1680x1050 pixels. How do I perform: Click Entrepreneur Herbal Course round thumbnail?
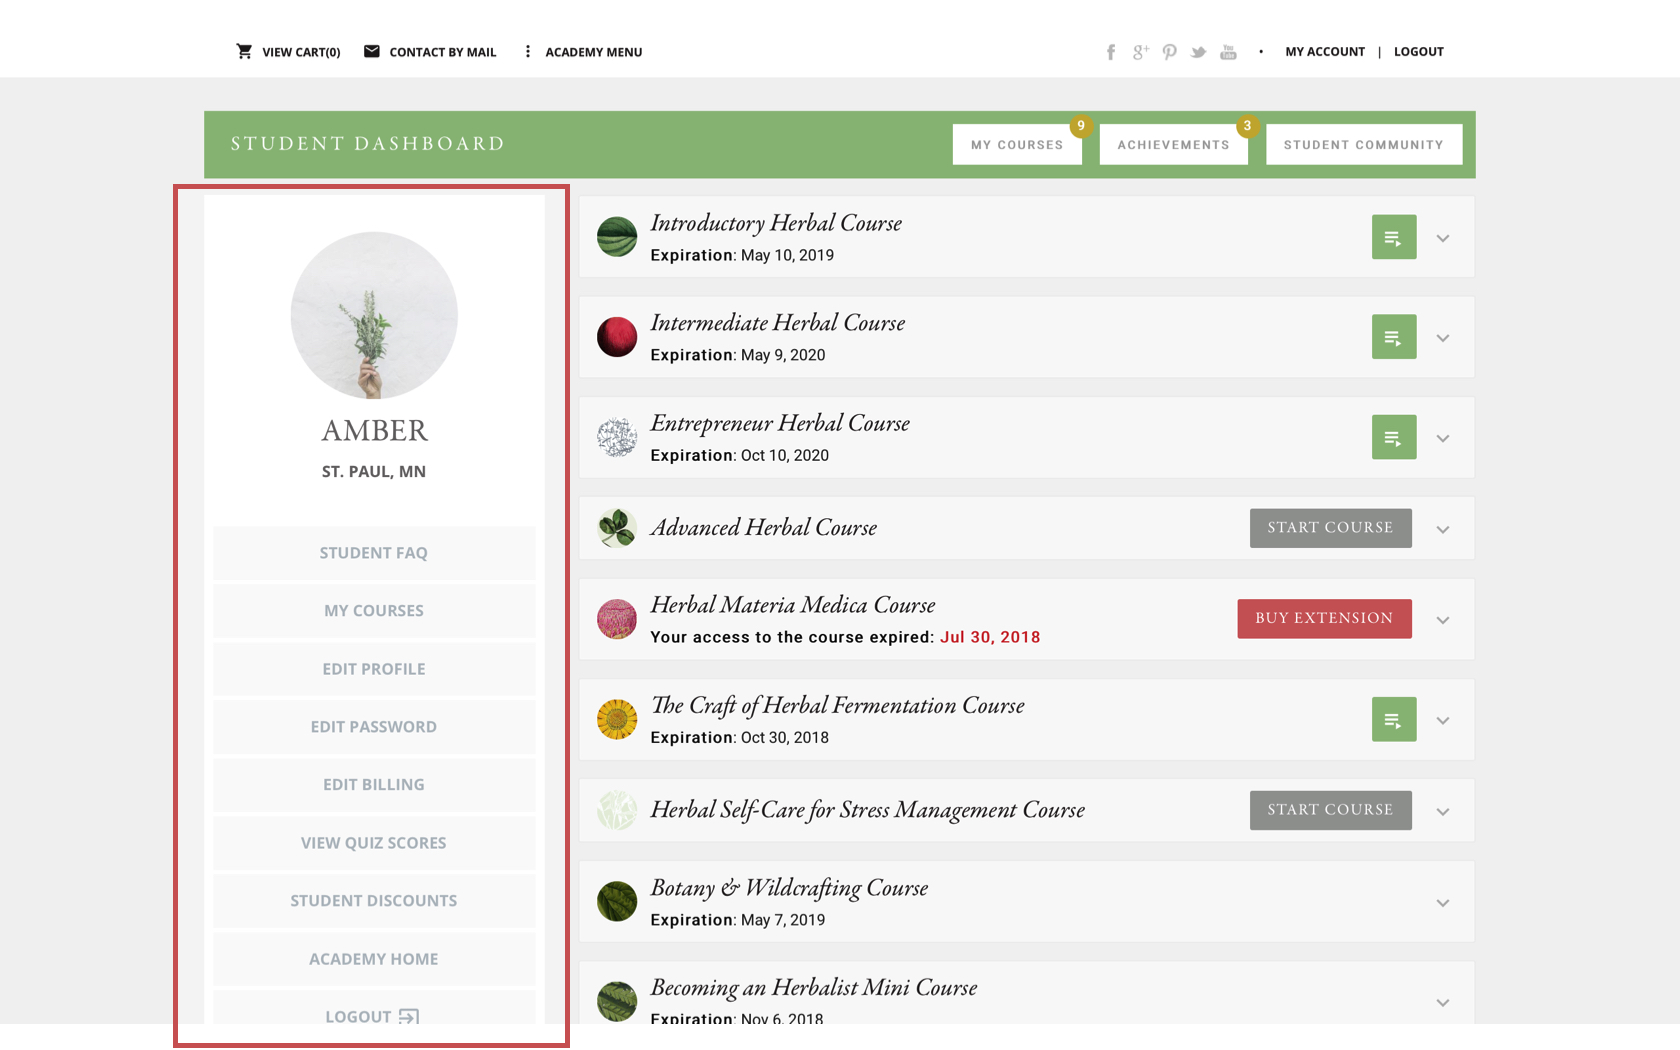click(x=617, y=437)
